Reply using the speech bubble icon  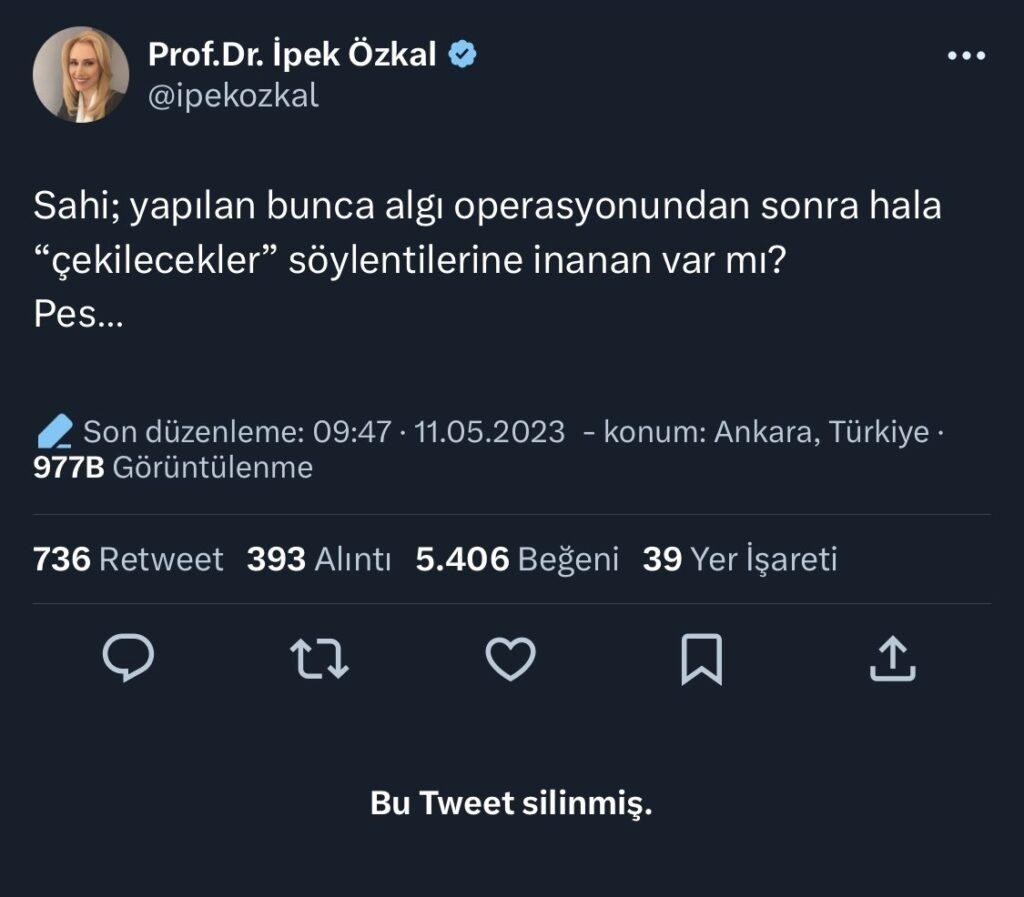point(128,660)
